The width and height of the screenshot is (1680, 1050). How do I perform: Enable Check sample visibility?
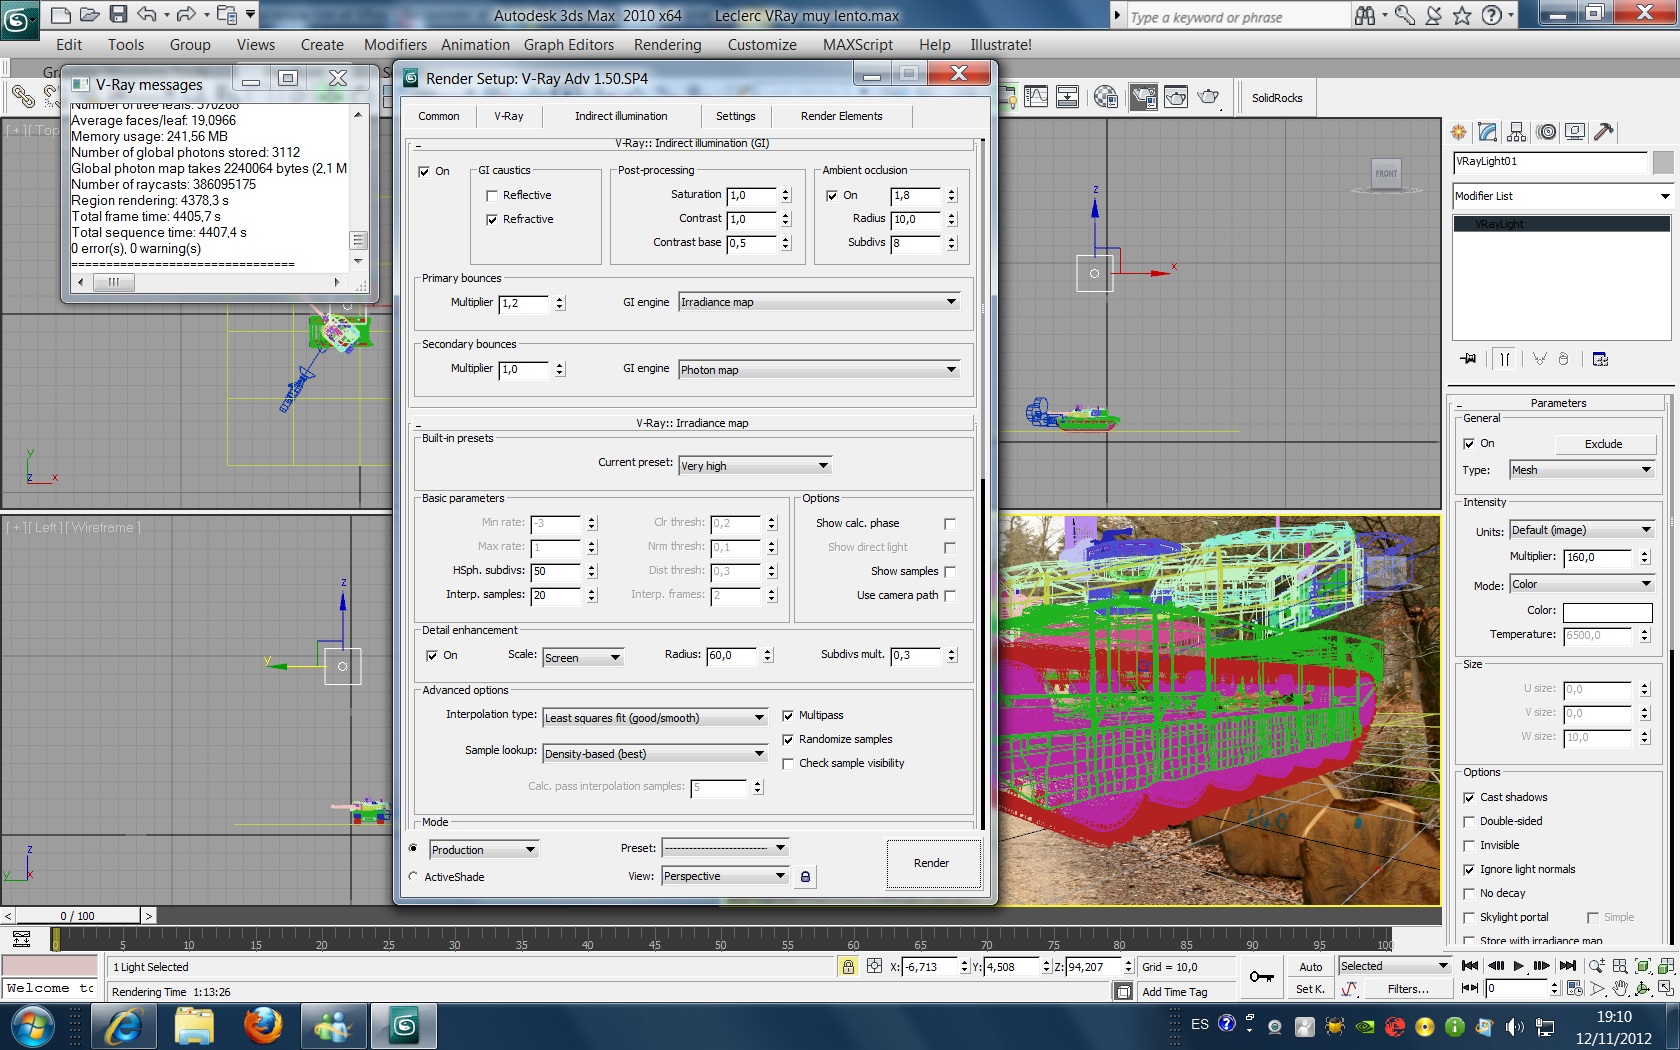[788, 764]
